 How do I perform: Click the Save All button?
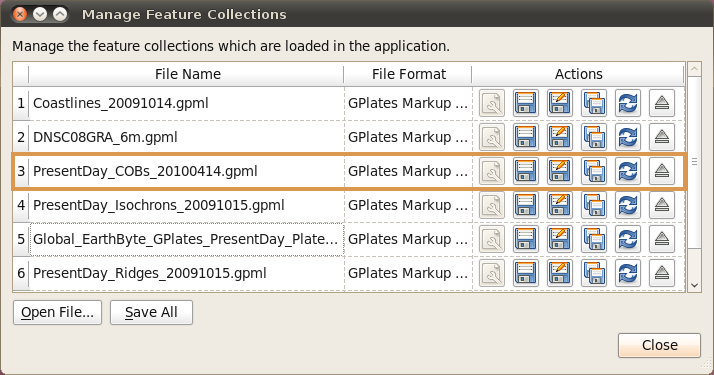[151, 312]
